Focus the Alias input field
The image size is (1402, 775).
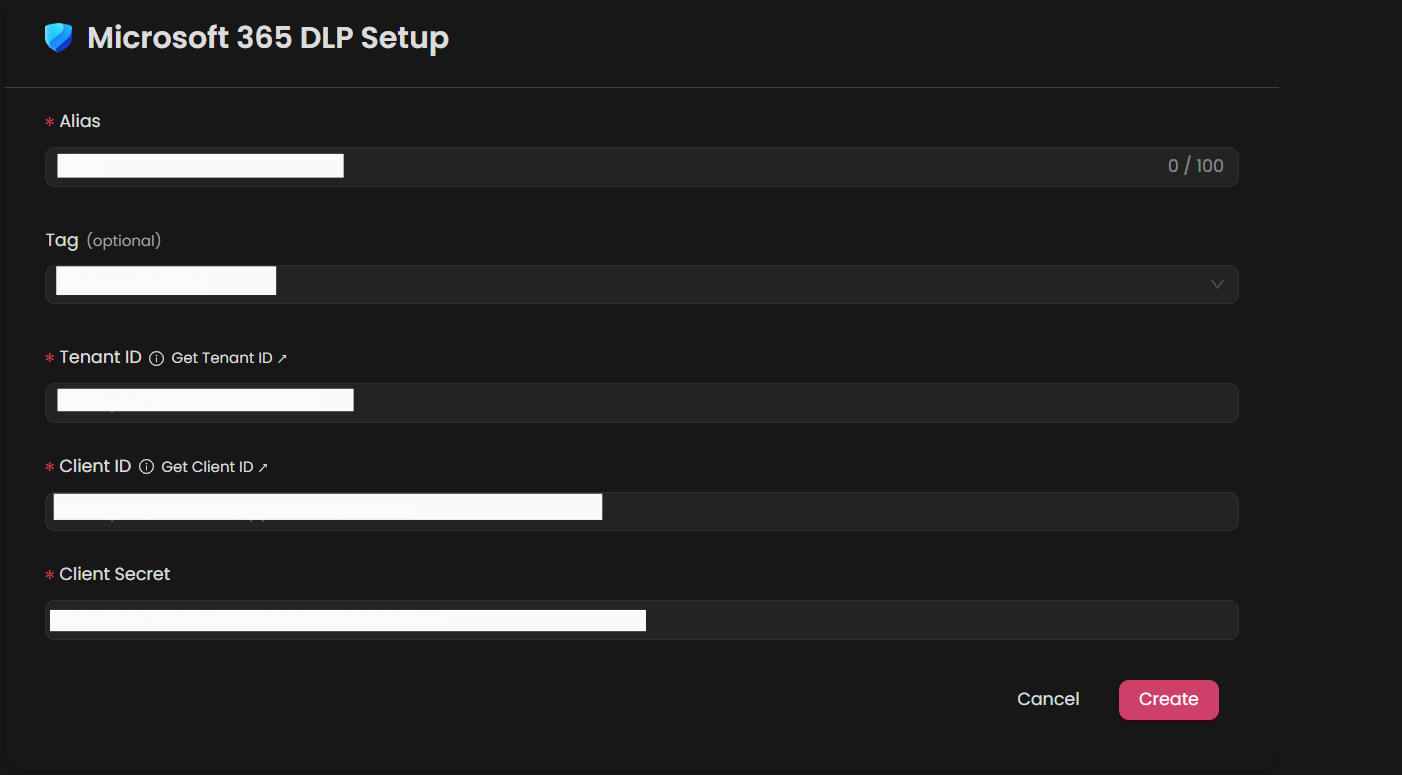coord(642,167)
